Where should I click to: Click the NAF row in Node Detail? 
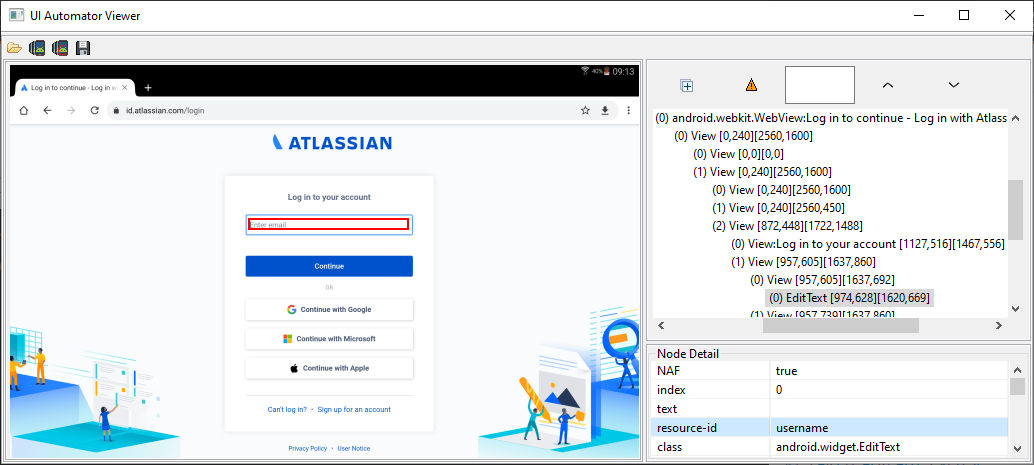pos(830,371)
